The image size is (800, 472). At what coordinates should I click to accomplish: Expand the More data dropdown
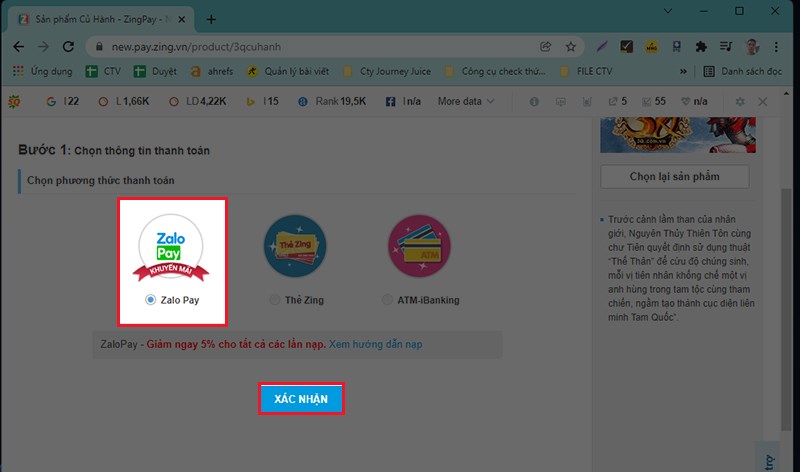(466, 102)
